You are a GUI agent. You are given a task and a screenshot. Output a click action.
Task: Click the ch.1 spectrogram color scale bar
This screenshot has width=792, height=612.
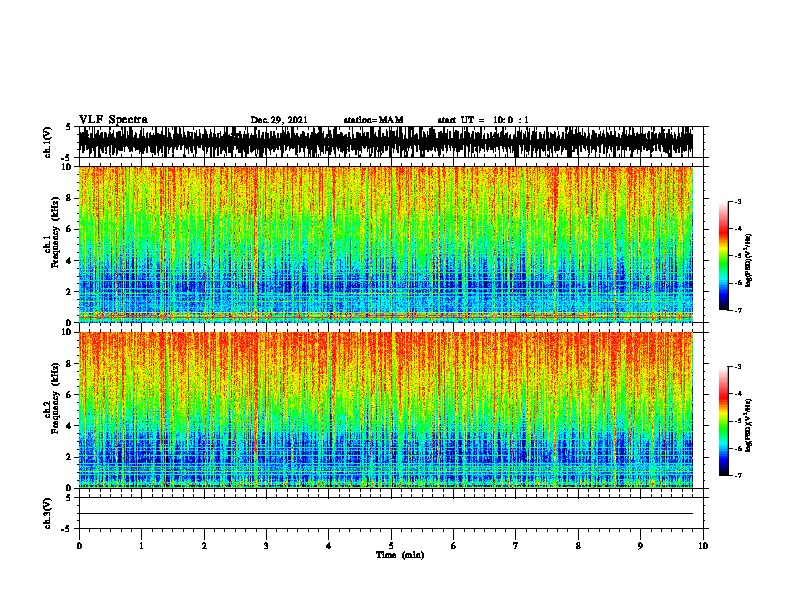tap(724, 256)
